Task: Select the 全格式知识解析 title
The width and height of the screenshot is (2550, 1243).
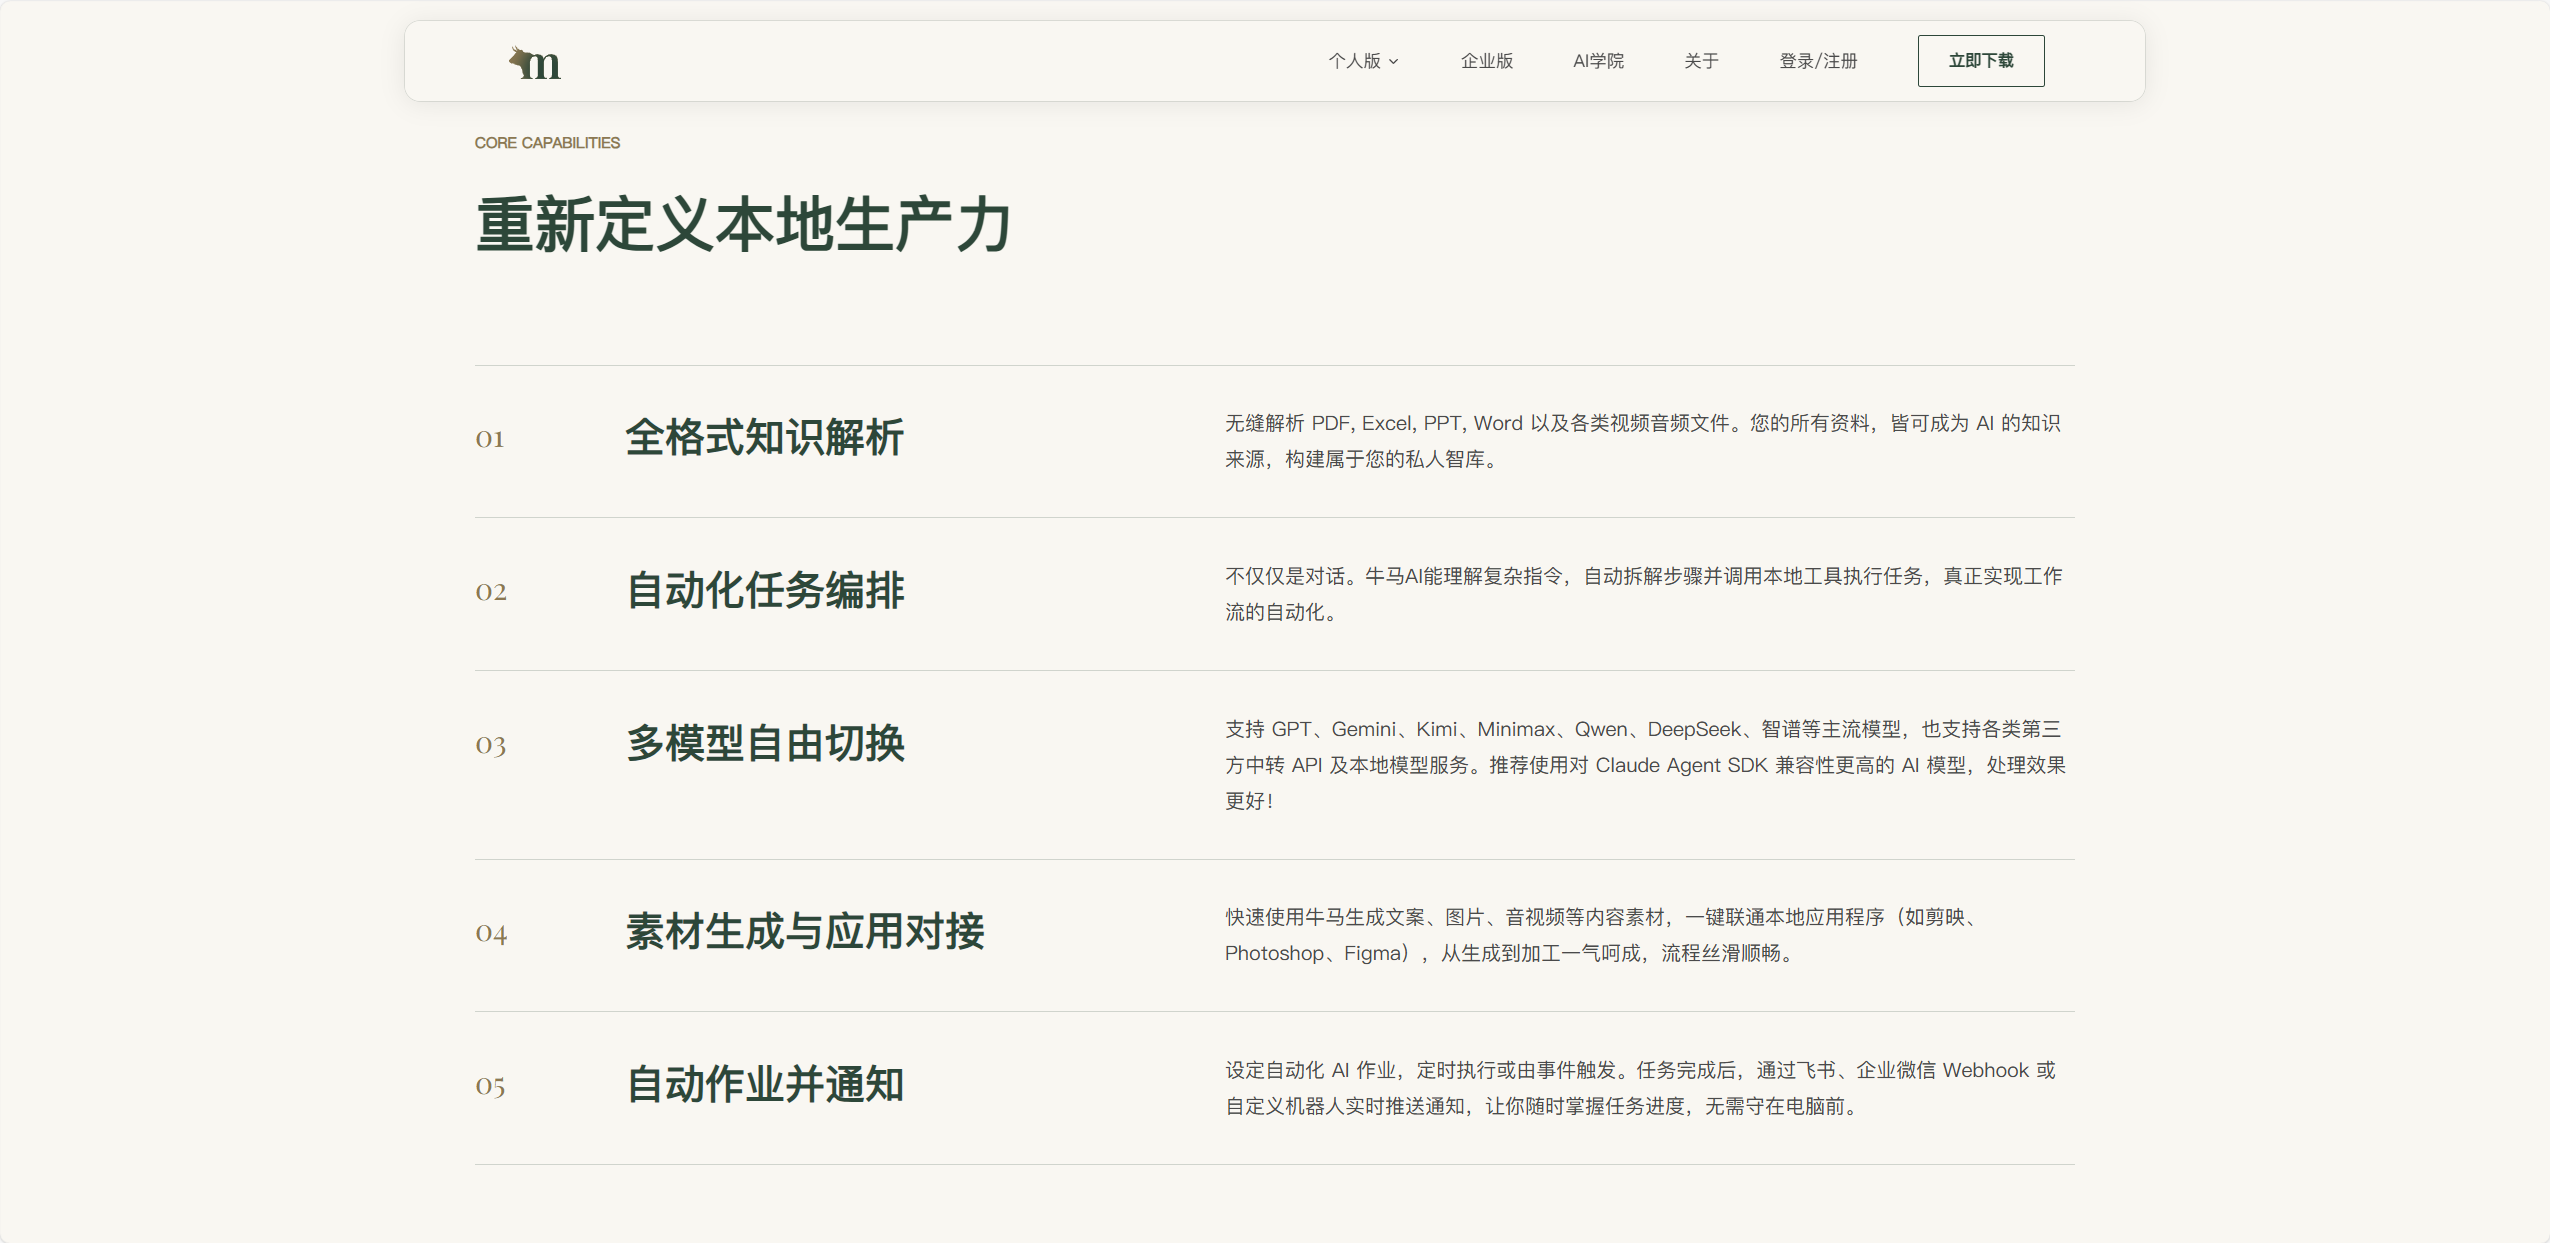Action: [765, 438]
